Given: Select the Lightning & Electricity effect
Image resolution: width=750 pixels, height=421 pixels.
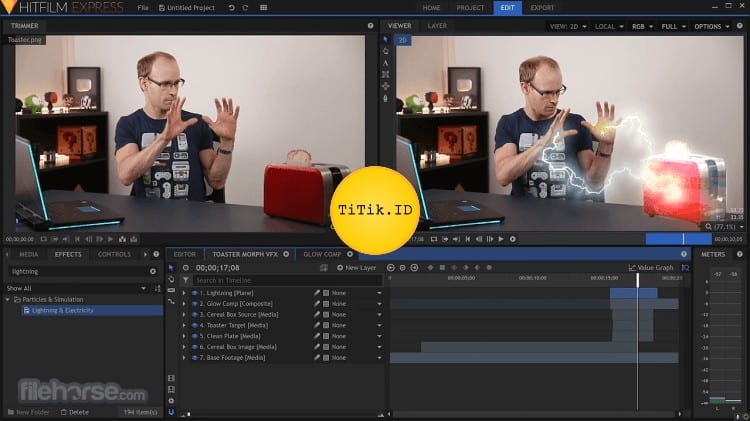Looking at the screenshot, I should pyautogui.click(x=92, y=310).
